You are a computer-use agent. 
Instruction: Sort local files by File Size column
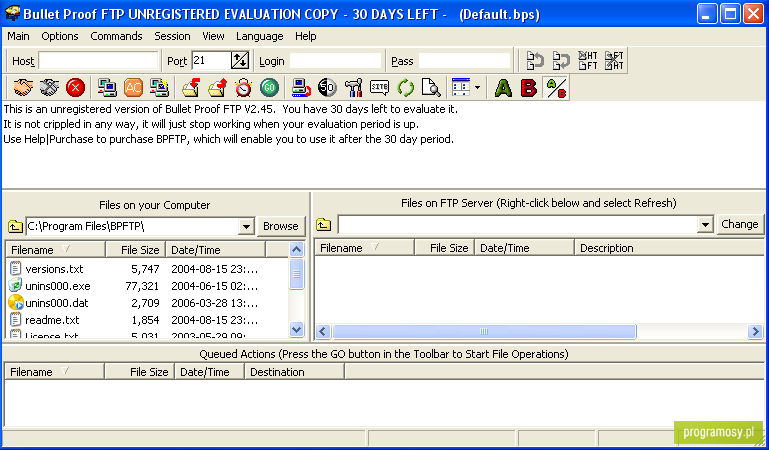(136, 250)
